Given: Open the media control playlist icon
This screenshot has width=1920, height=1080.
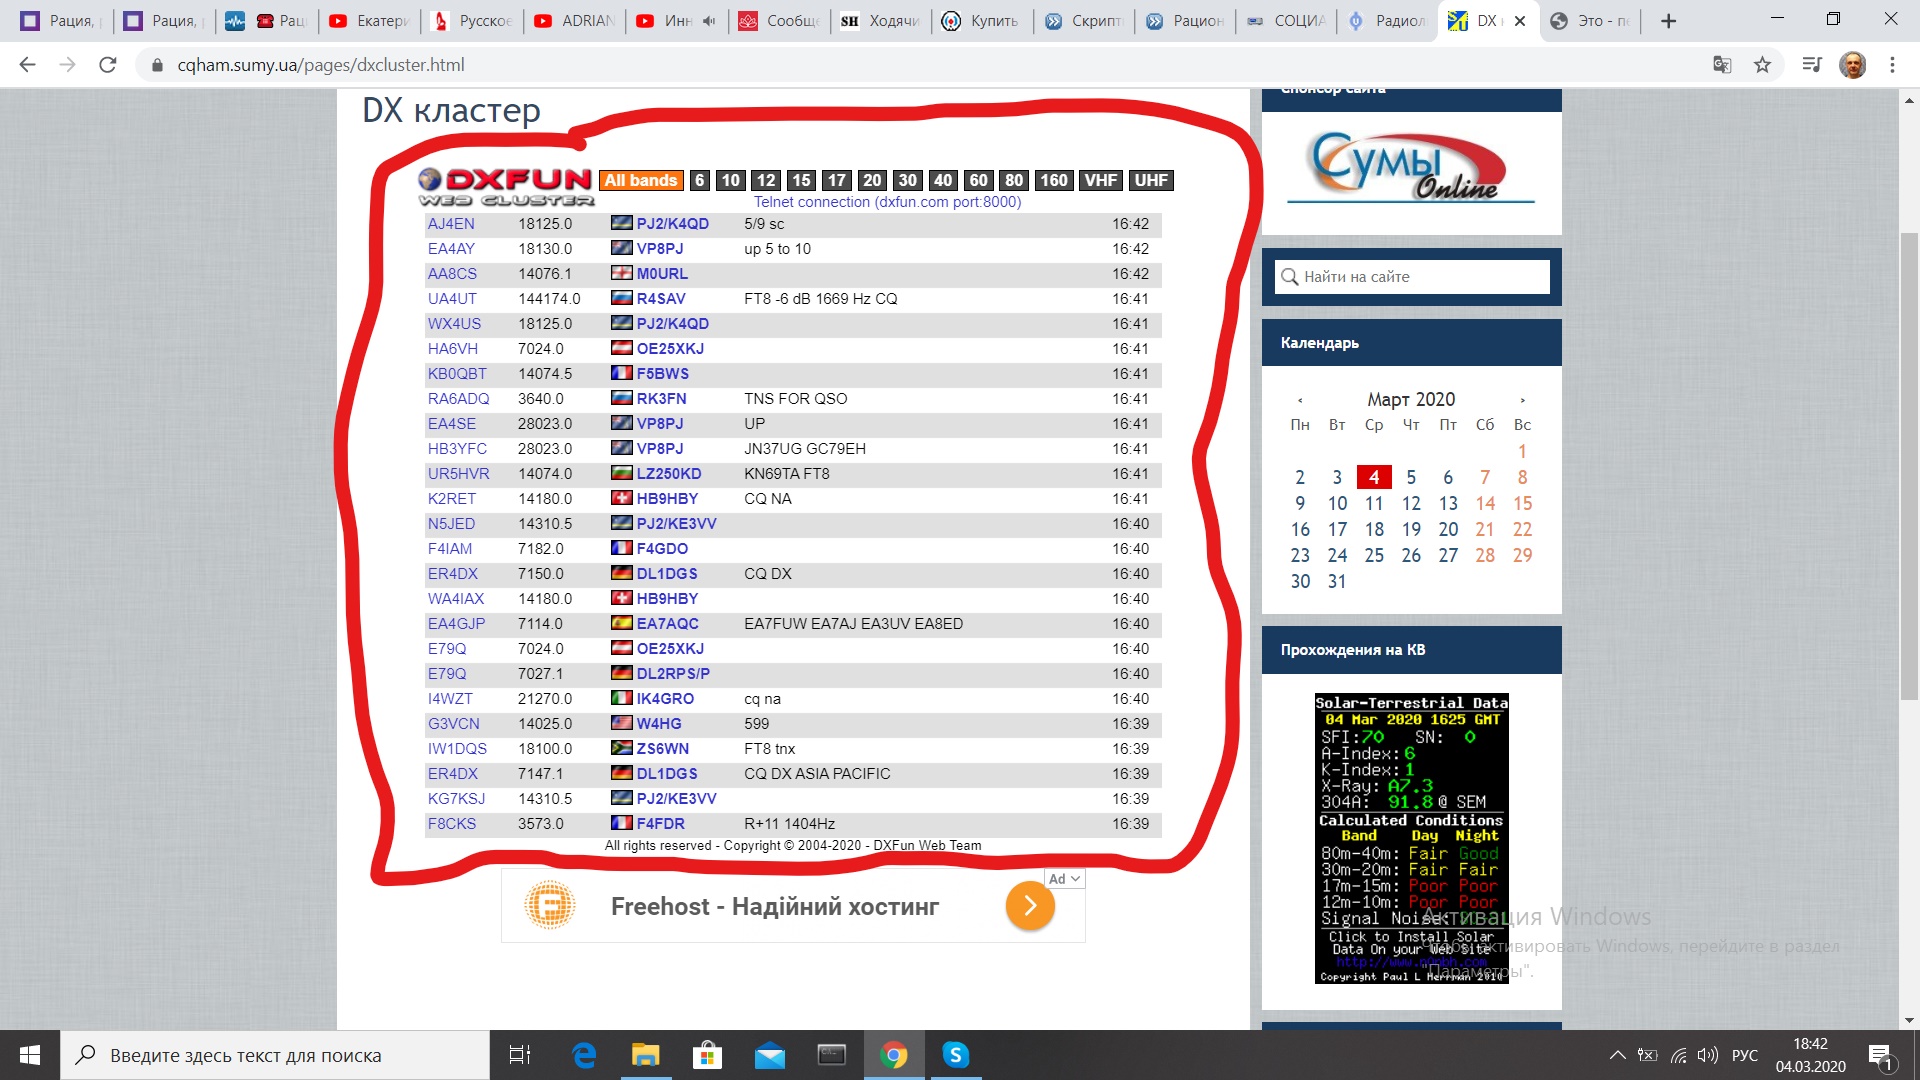Looking at the screenshot, I should click(1811, 65).
